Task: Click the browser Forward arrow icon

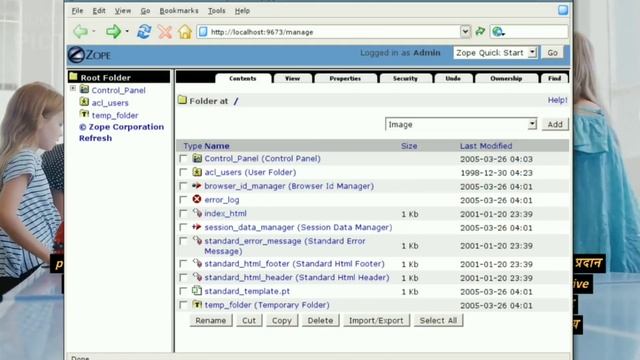Action: 113,31
